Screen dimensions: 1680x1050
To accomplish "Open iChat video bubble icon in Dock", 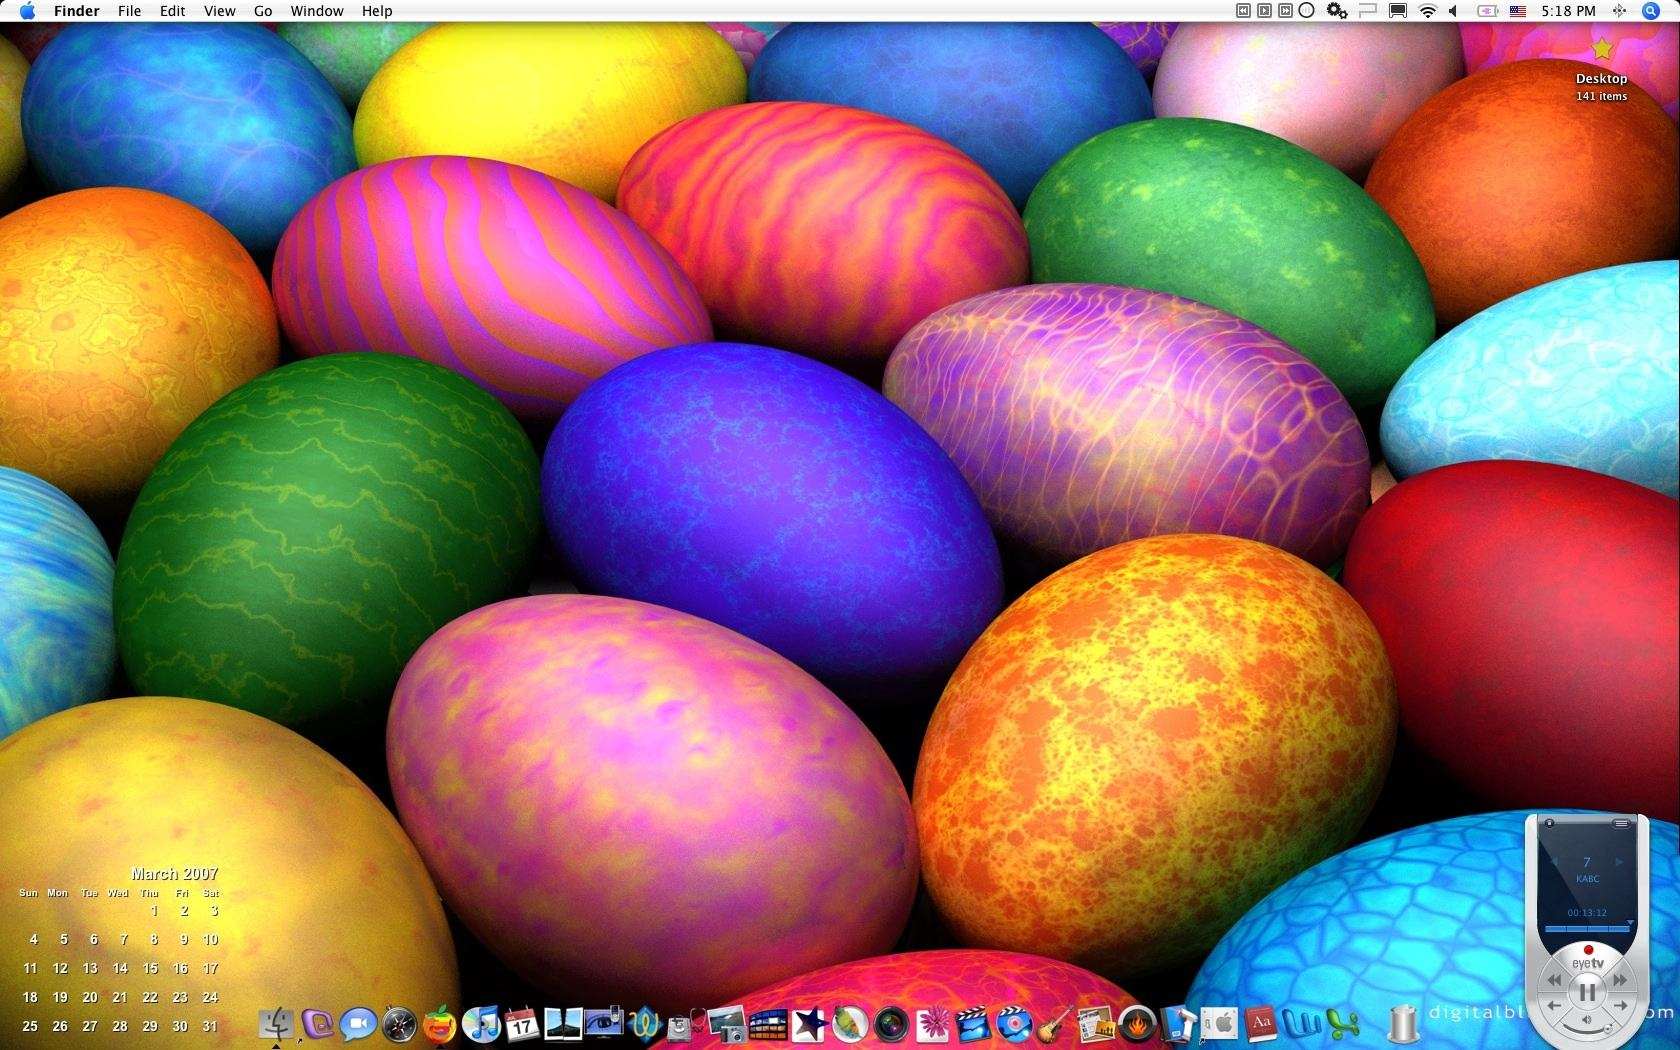I will click(x=358, y=1023).
